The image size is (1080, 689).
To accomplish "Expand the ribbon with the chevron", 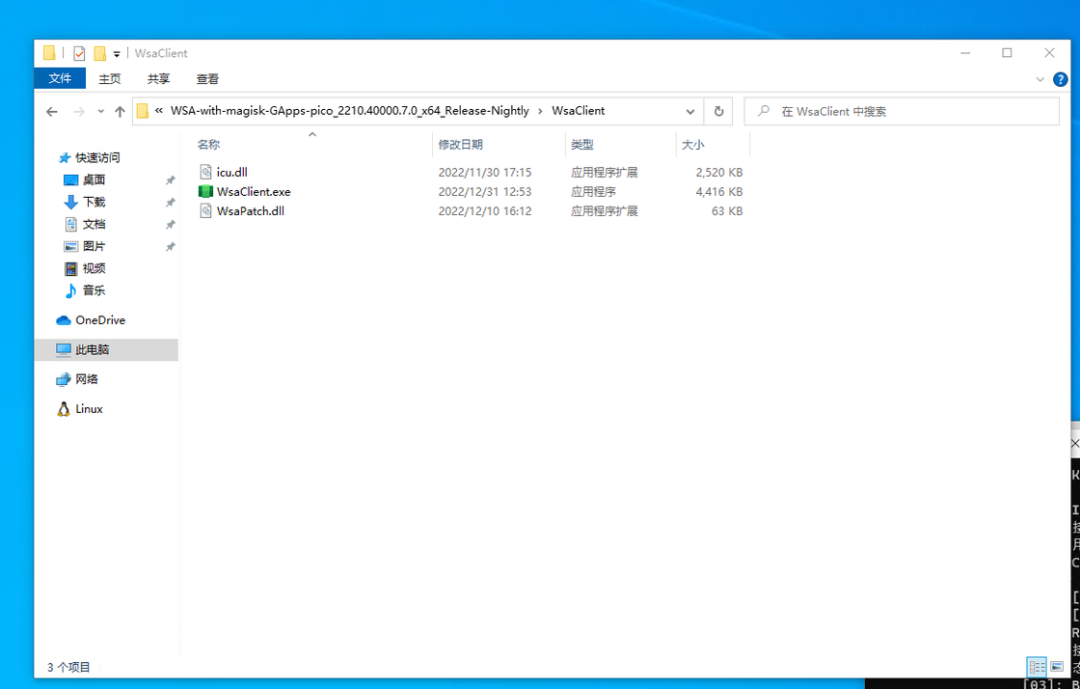I will (1040, 79).
